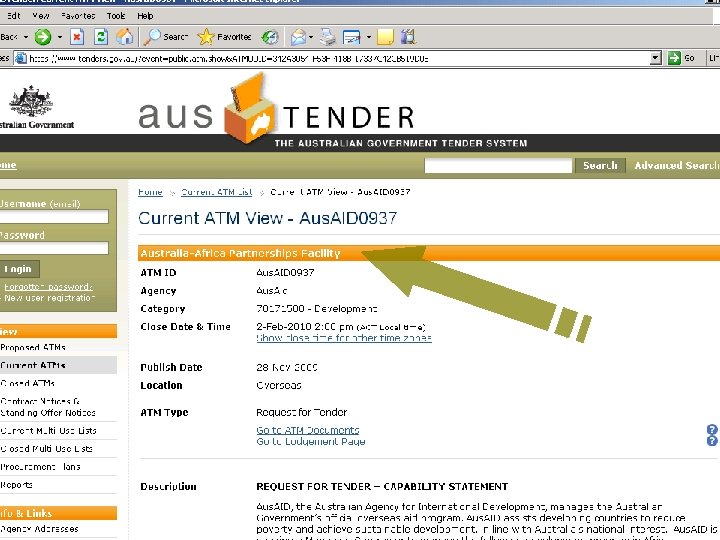Click the Home breadcrumb link

150,192
